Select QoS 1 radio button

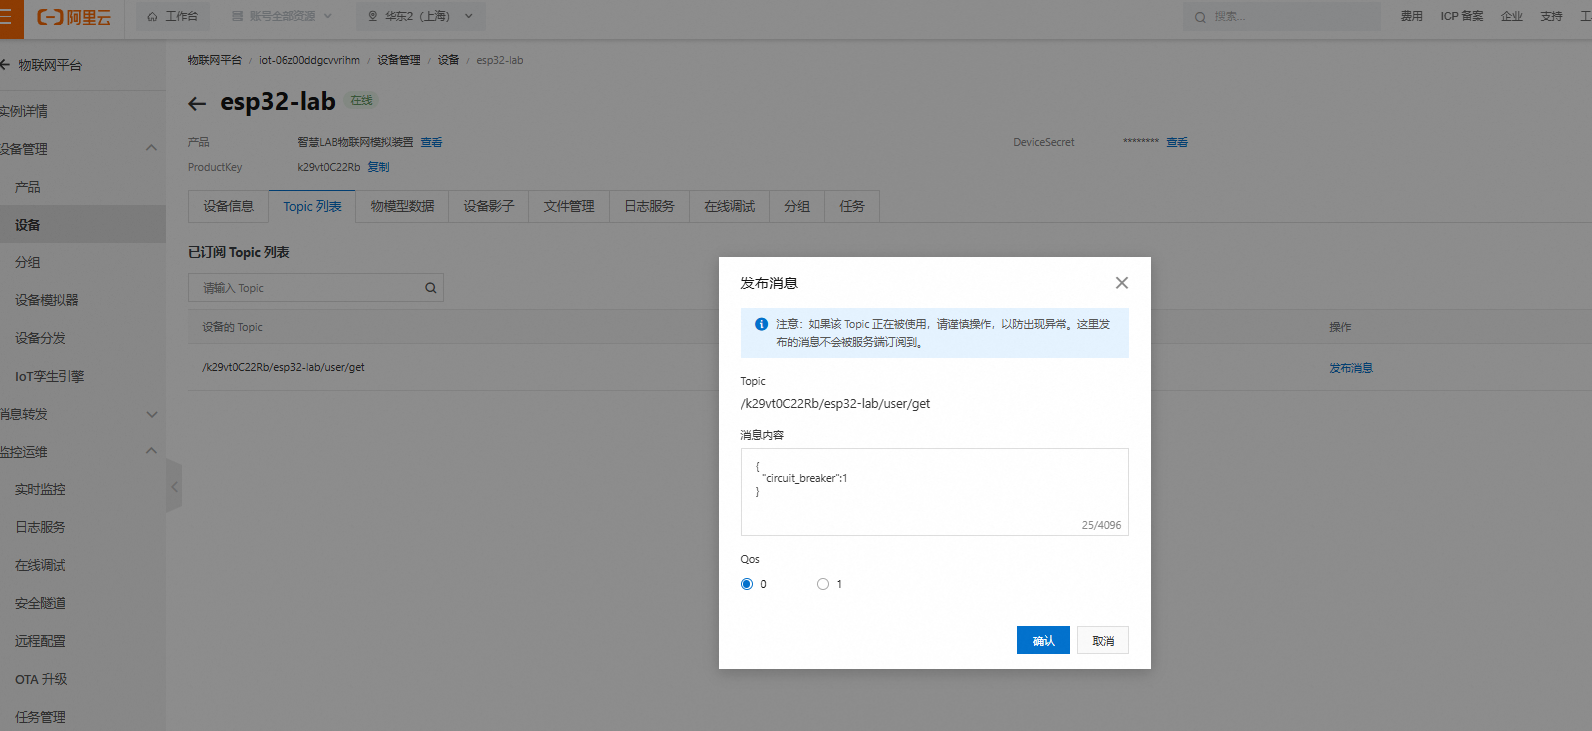click(823, 584)
